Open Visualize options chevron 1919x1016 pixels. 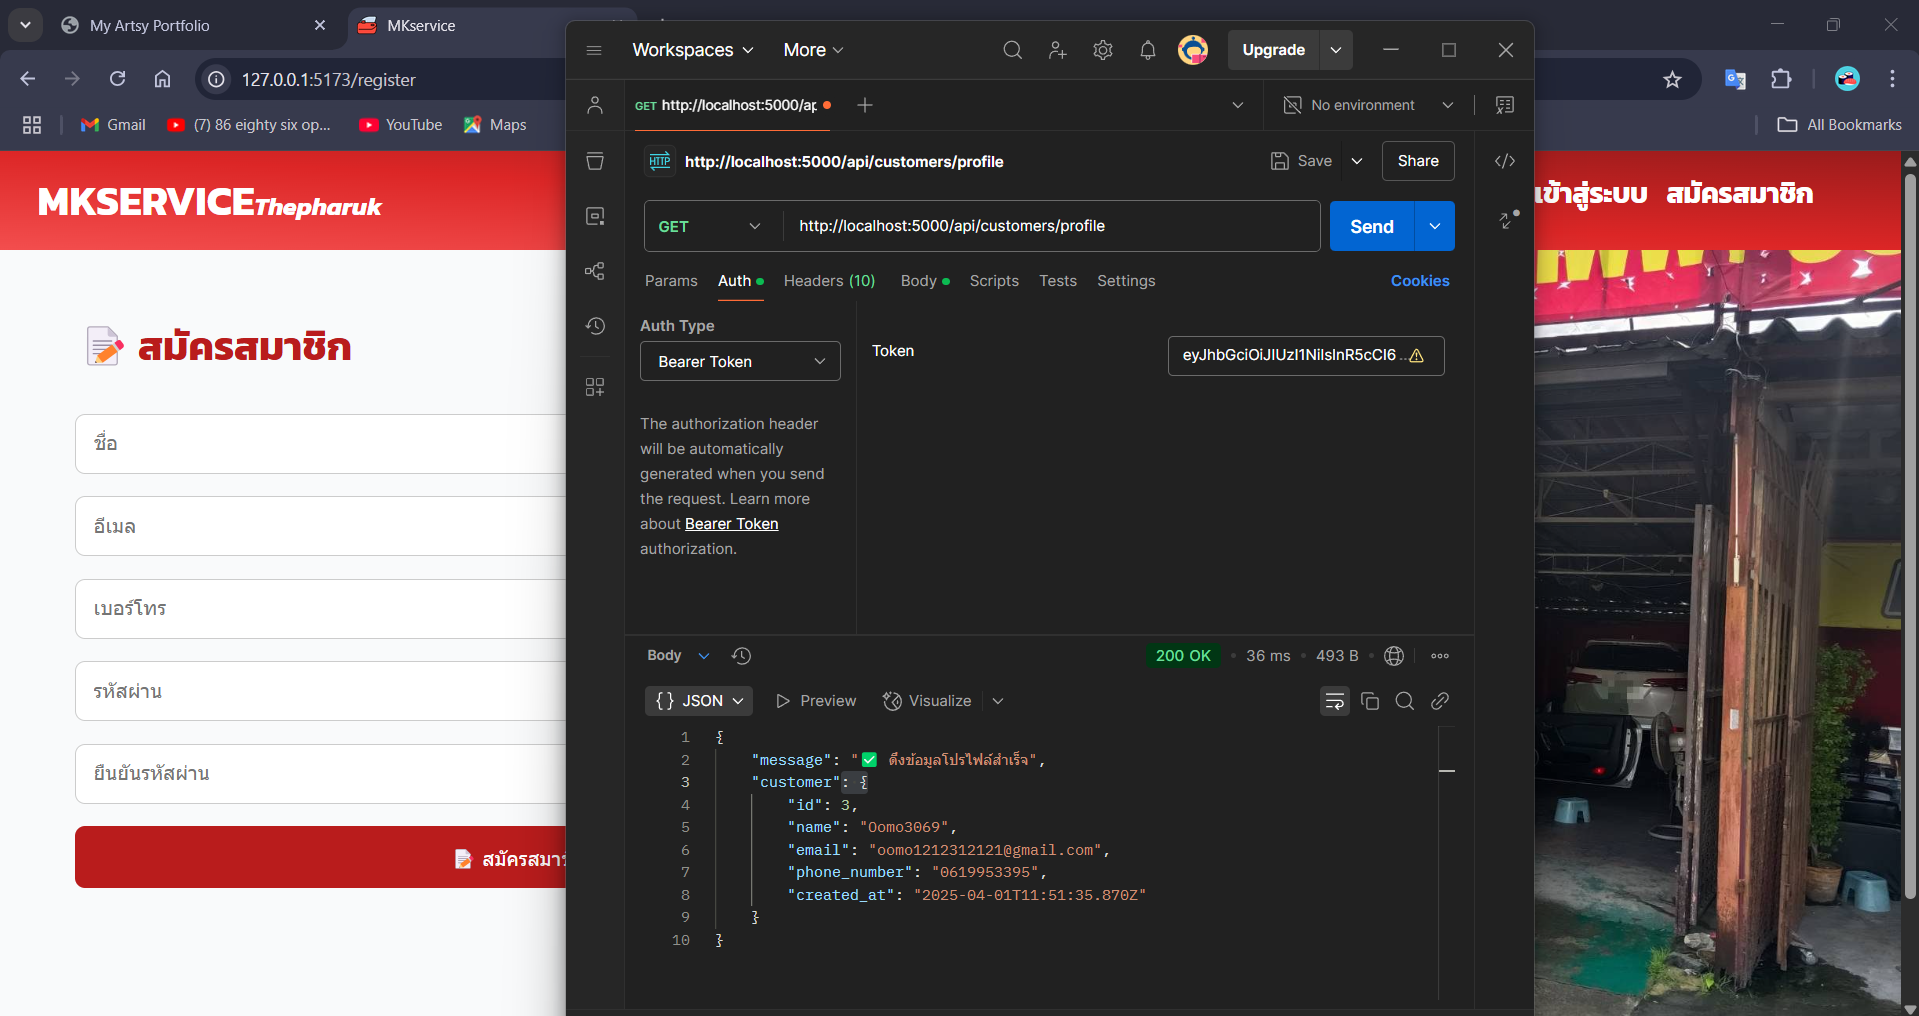point(998,701)
